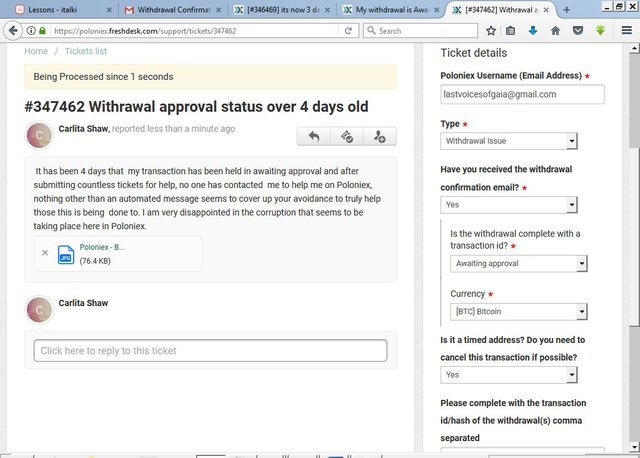Switch to Withdrawal Confirmation Gmail tab
Screen dimensions: 640x458
(x=173, y=10)
